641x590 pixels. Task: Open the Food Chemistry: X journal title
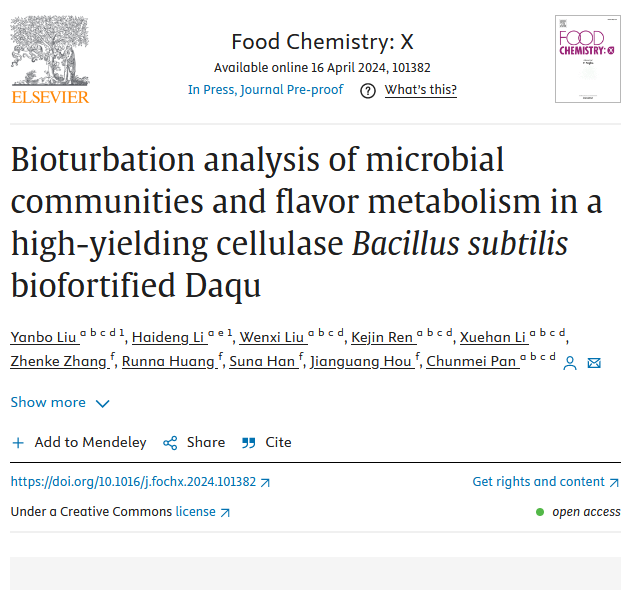tap(322, 42)
